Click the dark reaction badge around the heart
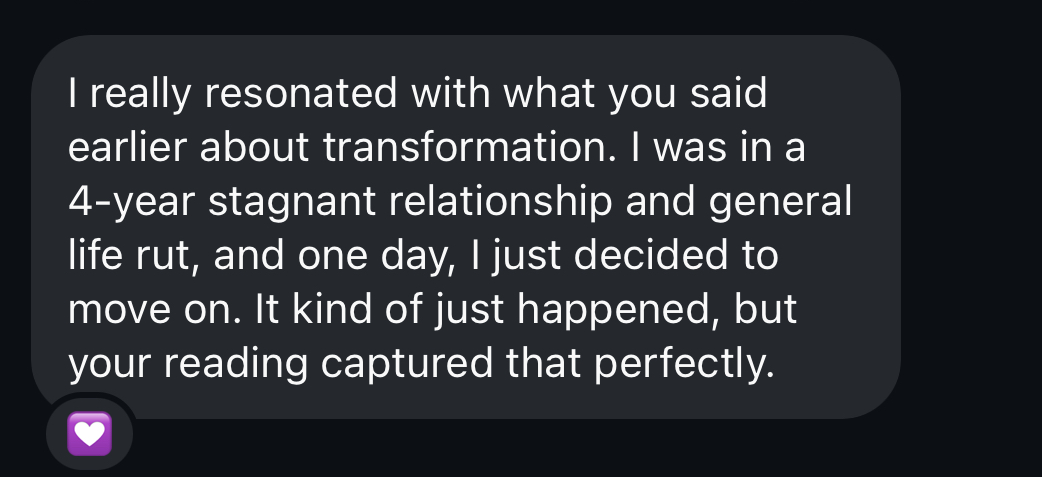 click(x=90, y=434)
